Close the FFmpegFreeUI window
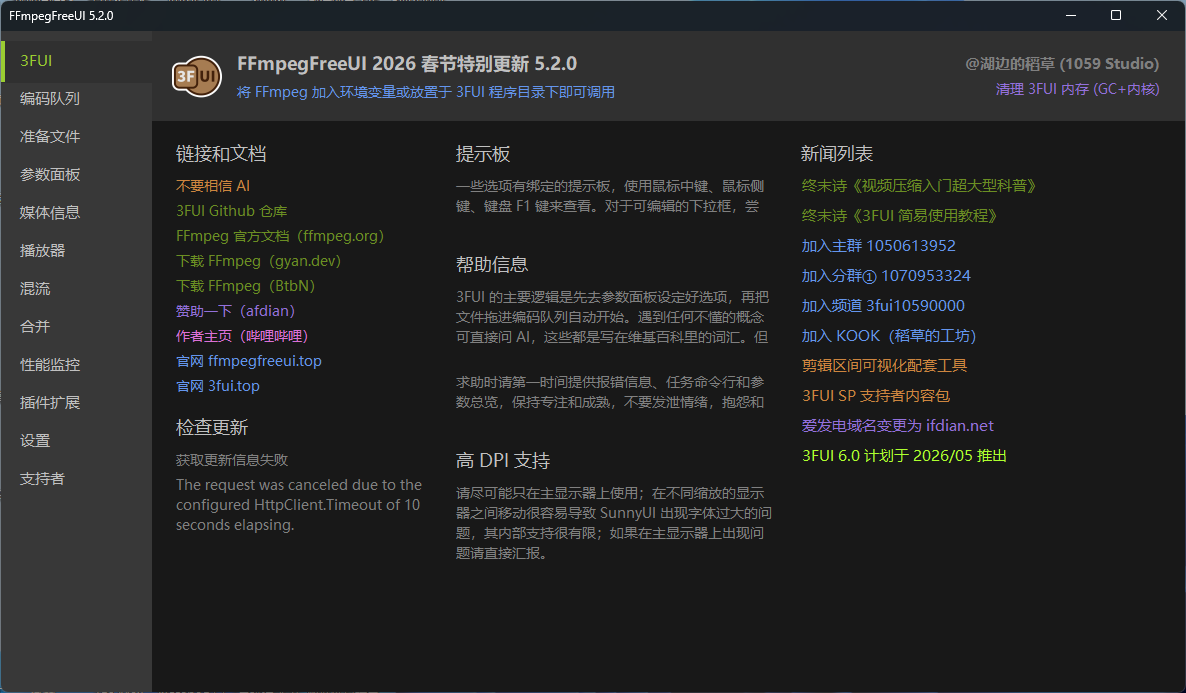The height and width of the screenshot is (693, 1186). 1162,15
